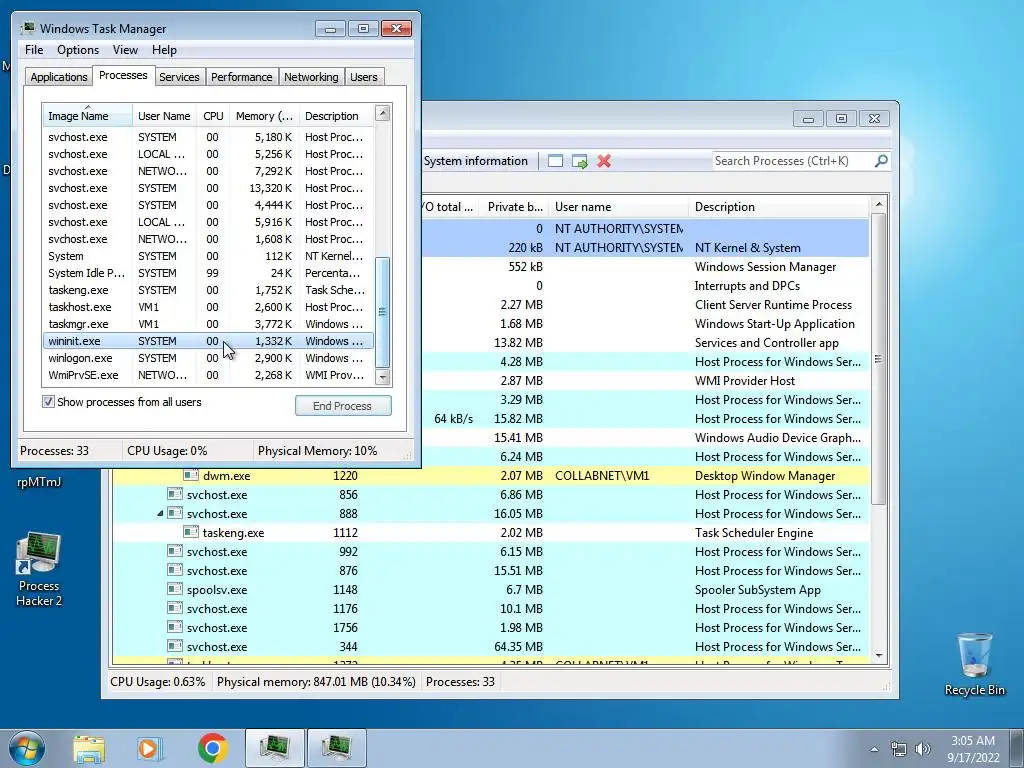Select spoolsv.exe row in Process Hacker
This screenshot has width=1024, height=768.
490,589
